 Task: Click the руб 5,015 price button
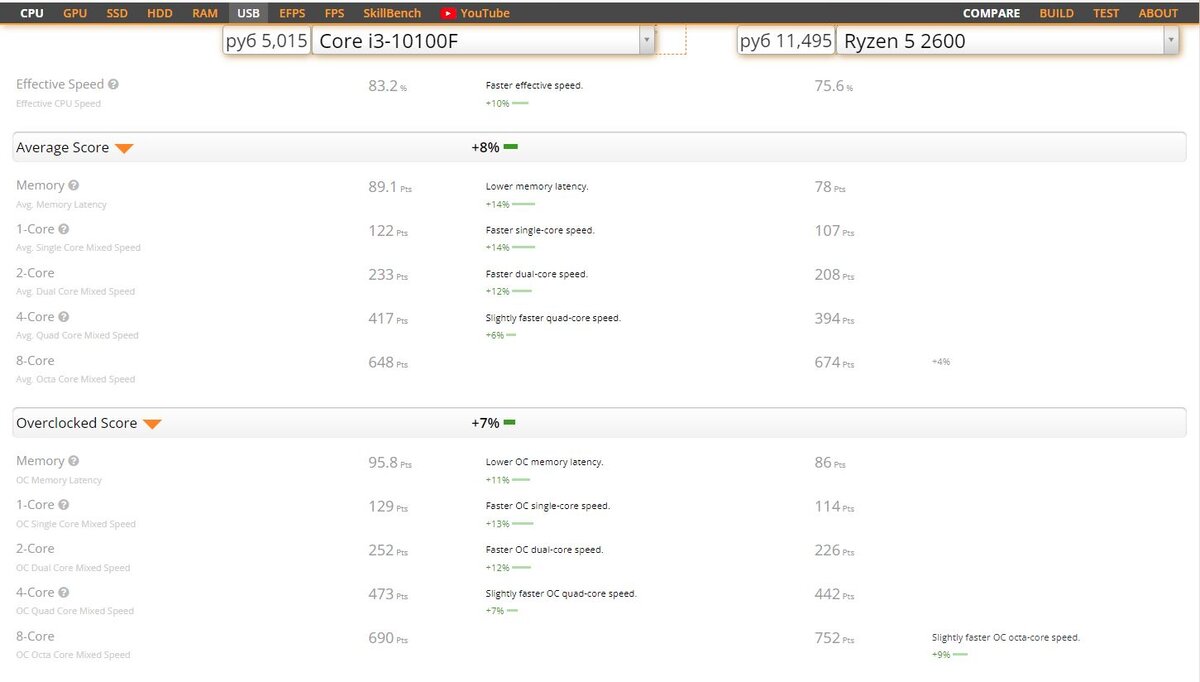point(266,41)
